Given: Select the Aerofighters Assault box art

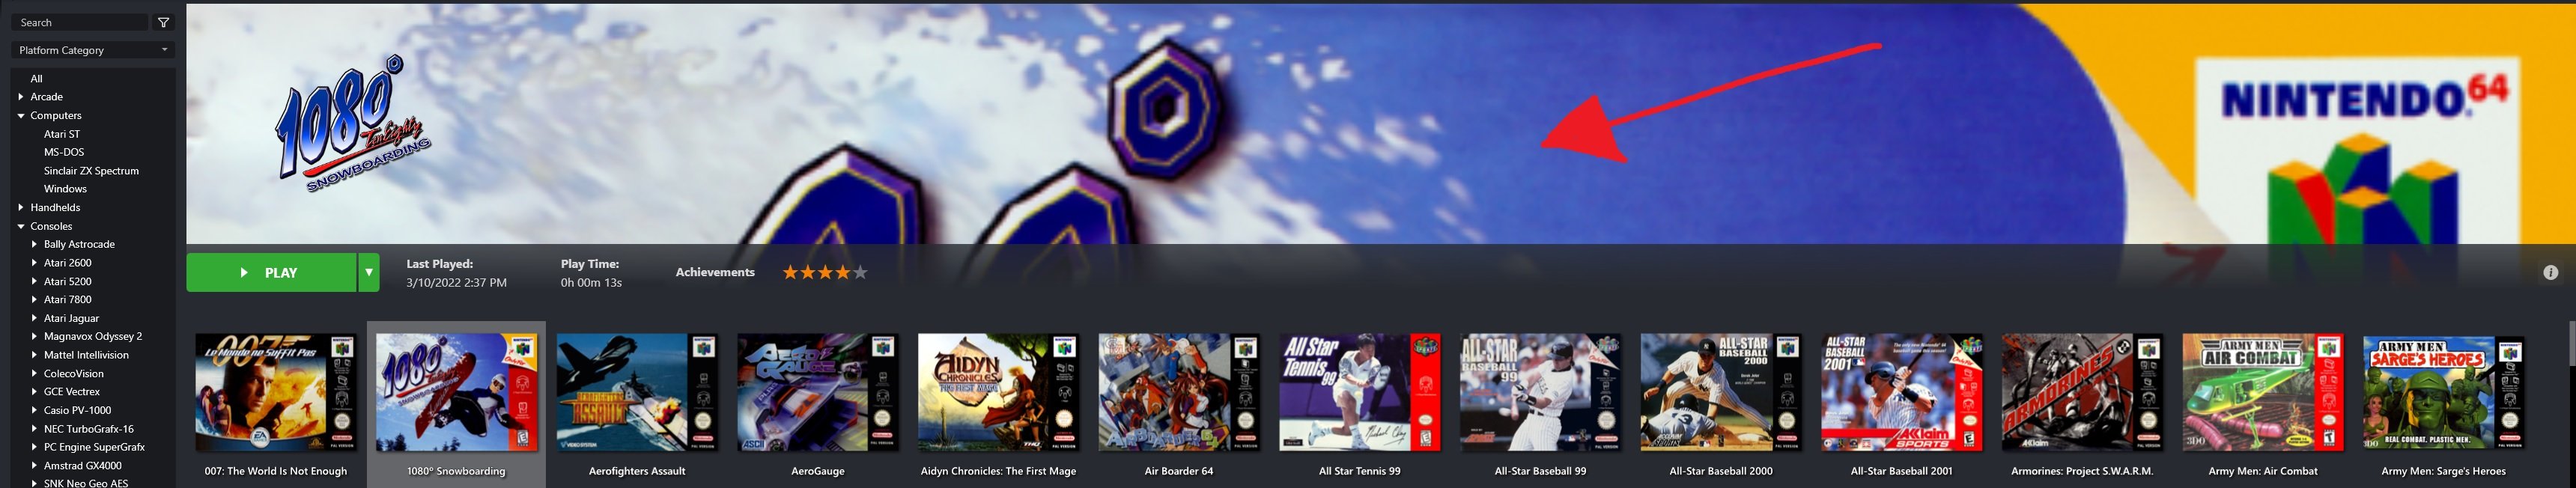Looking at the screenshot, I should 637,392.
